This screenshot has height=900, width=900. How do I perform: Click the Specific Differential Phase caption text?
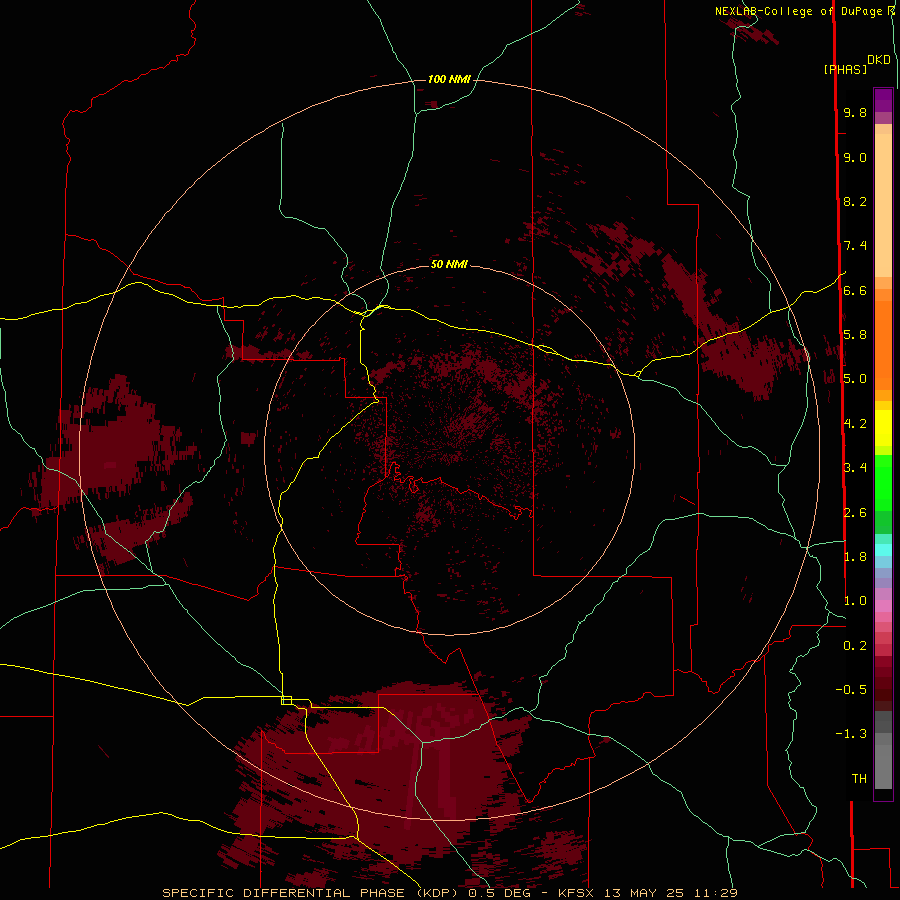click(449, 893)
